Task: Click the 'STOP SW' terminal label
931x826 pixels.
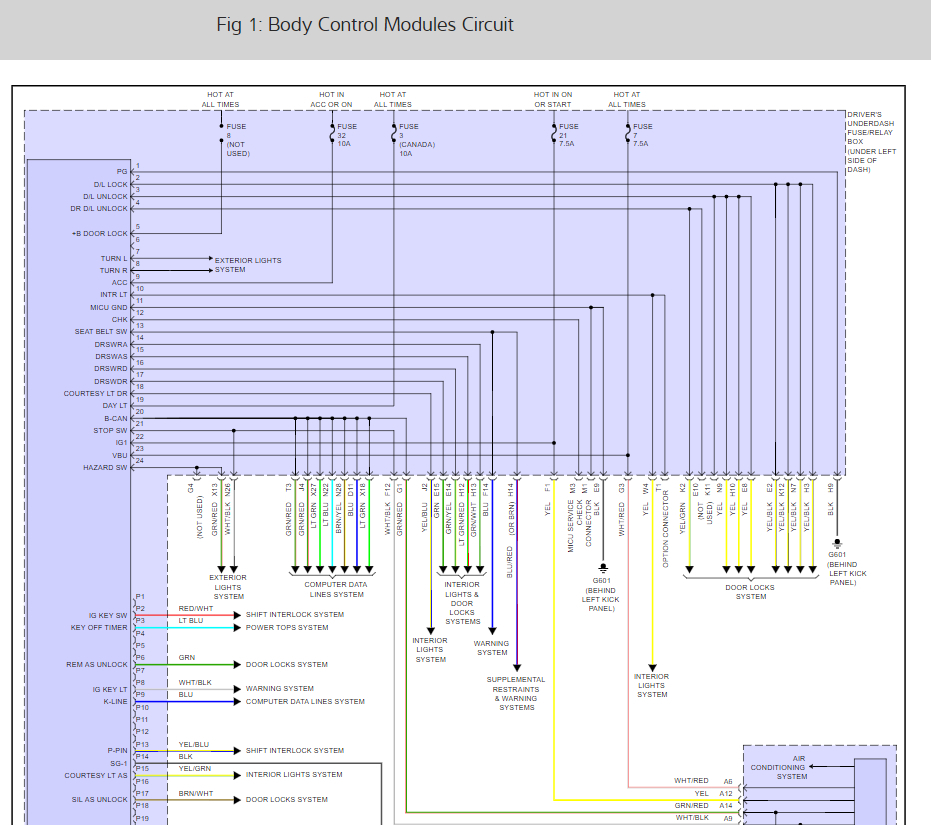Action: [x=110, y=431]
